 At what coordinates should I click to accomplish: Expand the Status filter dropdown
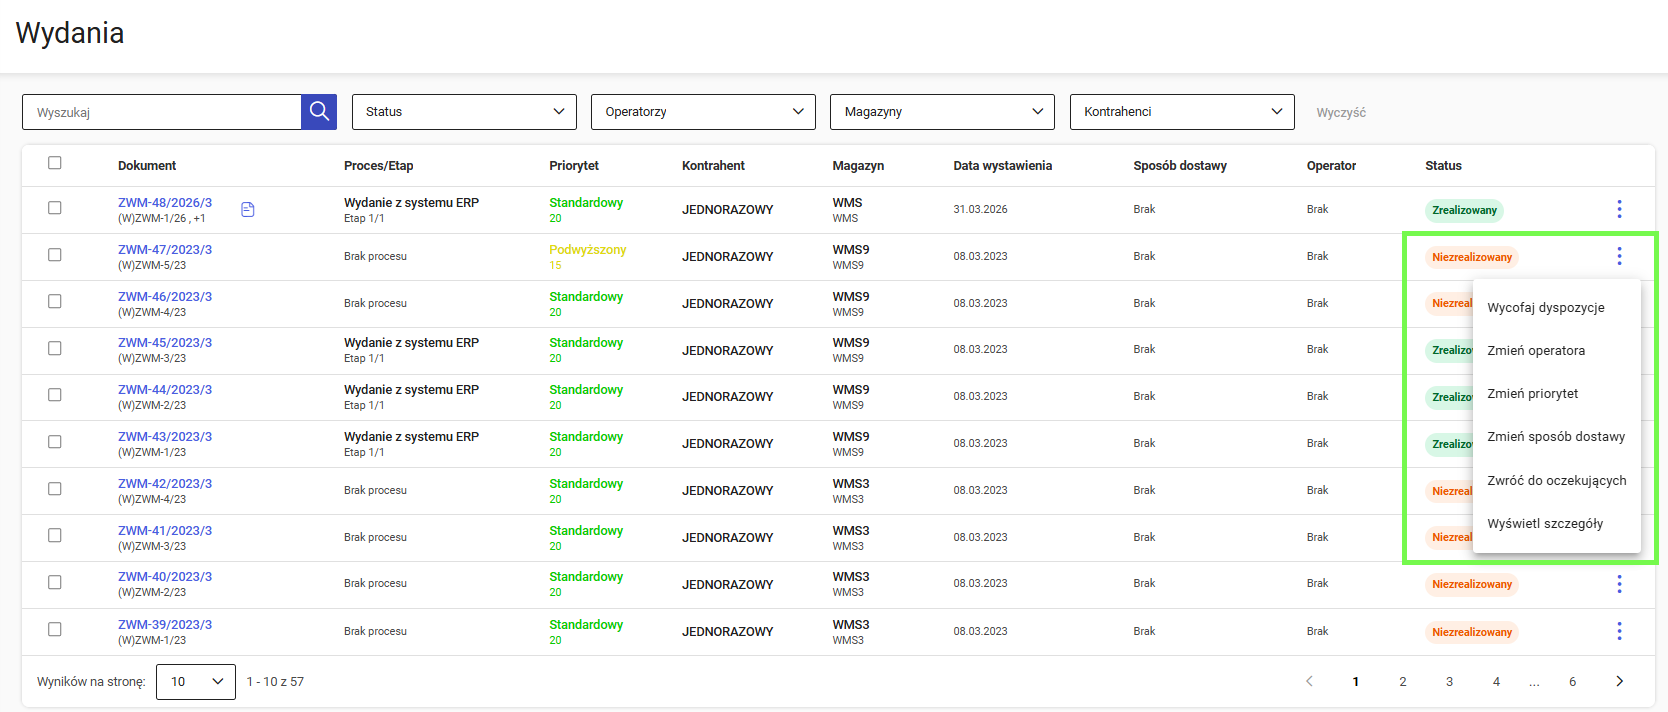tap(464, 112)
